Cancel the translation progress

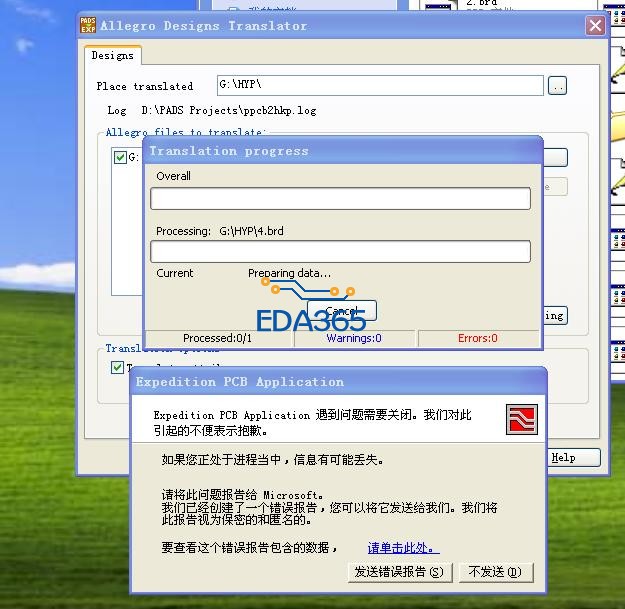point(342,310)
